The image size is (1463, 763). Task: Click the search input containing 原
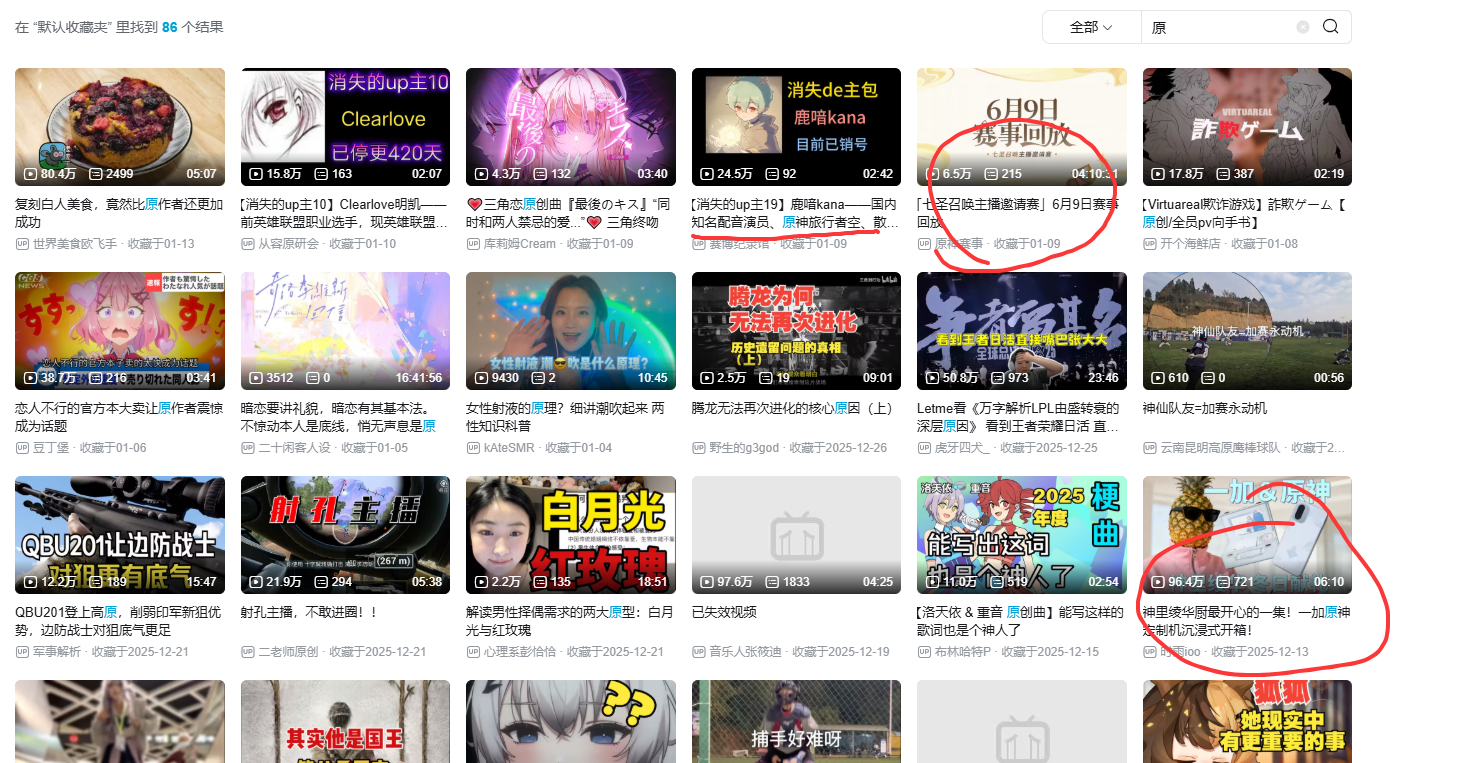coord(1220,27)
